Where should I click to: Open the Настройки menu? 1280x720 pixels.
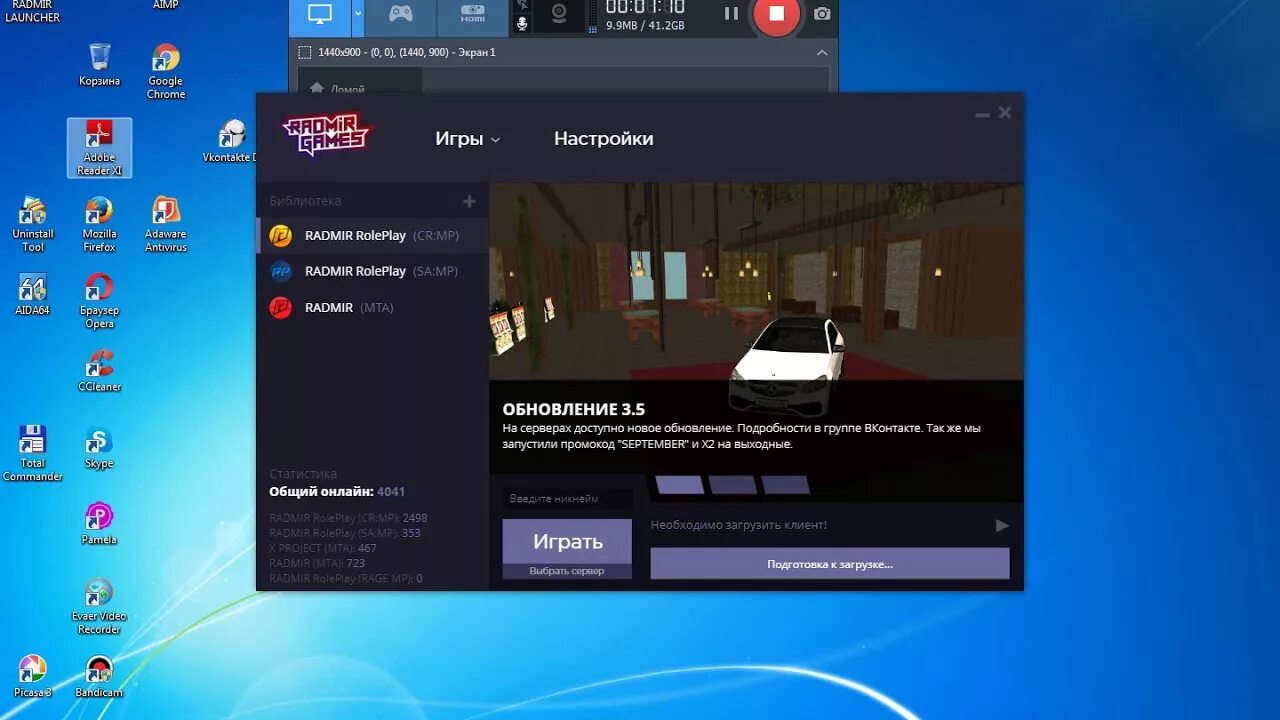(x=603, y=139)
